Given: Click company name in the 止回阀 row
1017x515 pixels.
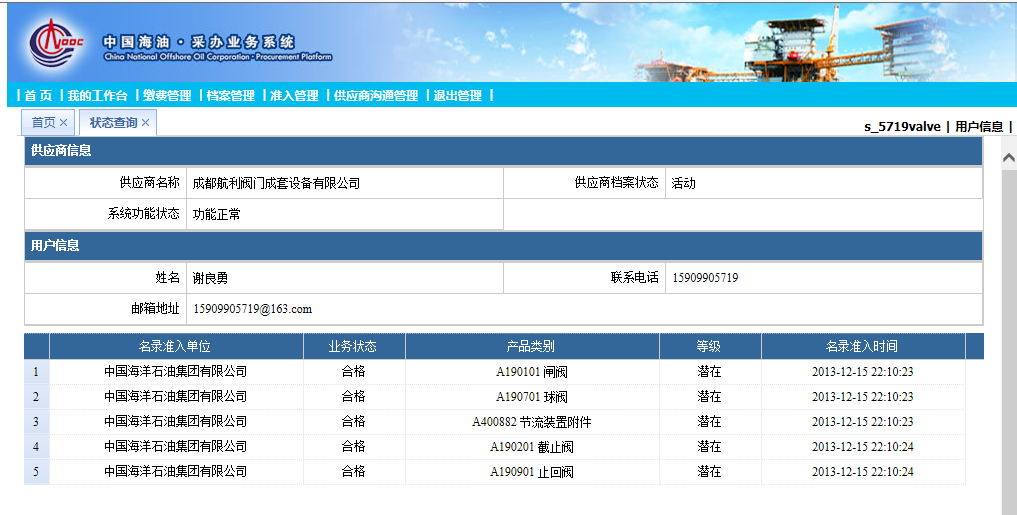Looking at the screenshot, I should tap(176, 472).
